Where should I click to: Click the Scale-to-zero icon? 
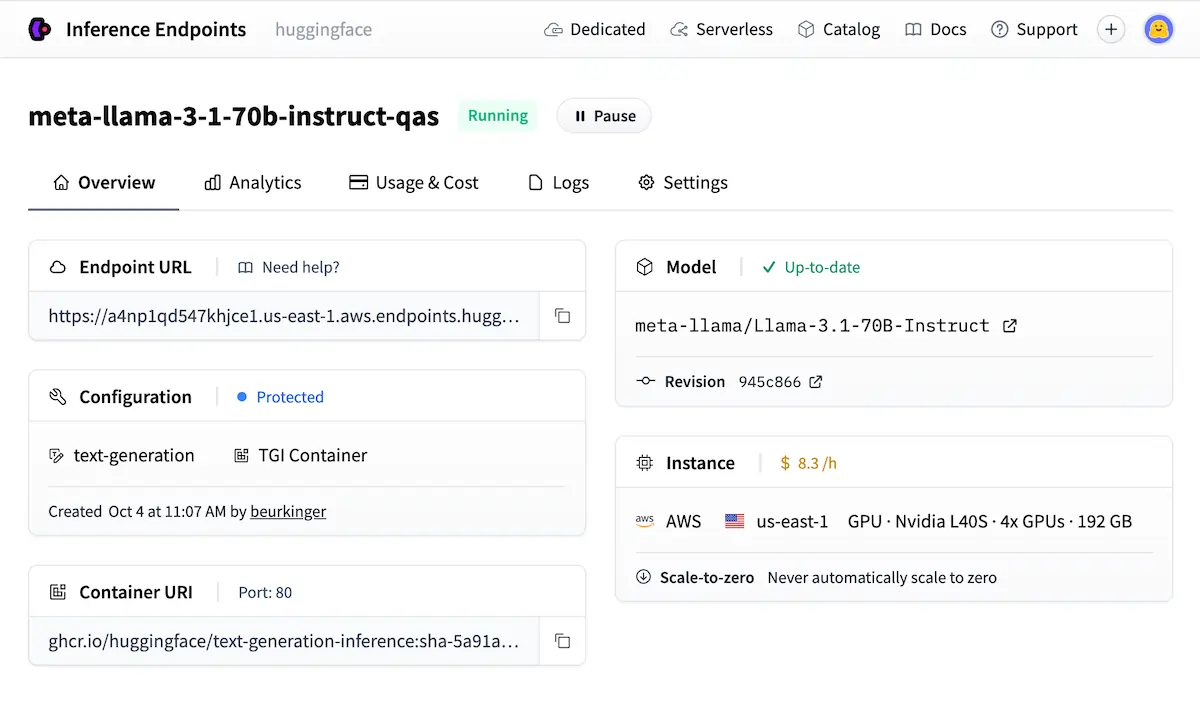pyautogui.click(x=643, y=577)
